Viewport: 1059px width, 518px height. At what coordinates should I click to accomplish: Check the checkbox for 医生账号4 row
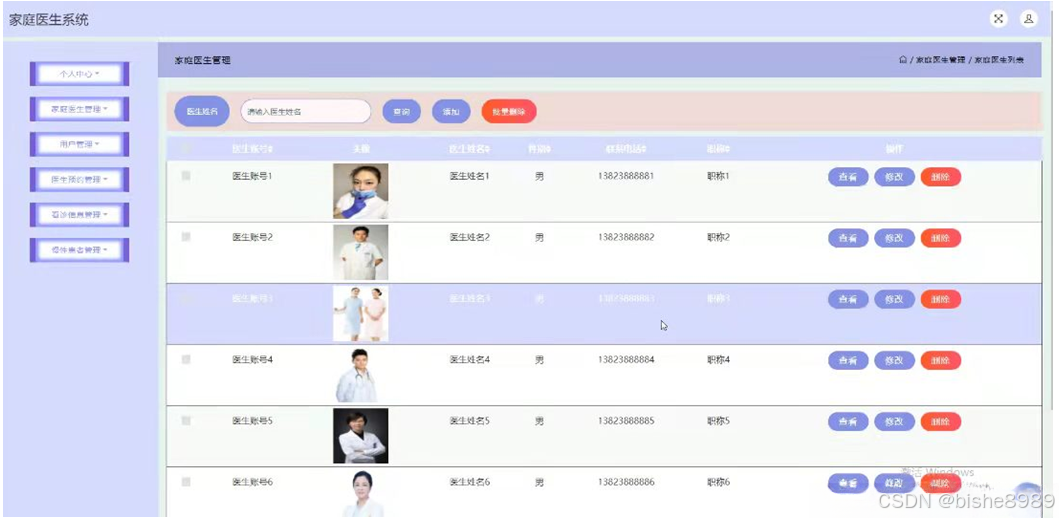186,360
